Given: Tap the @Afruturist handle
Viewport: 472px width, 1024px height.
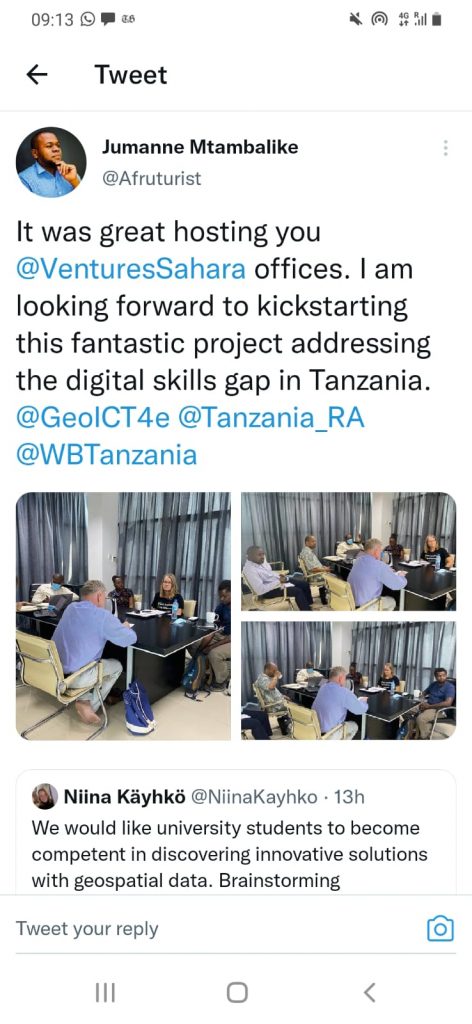Looking at the screenshot, I should (151, 178).
